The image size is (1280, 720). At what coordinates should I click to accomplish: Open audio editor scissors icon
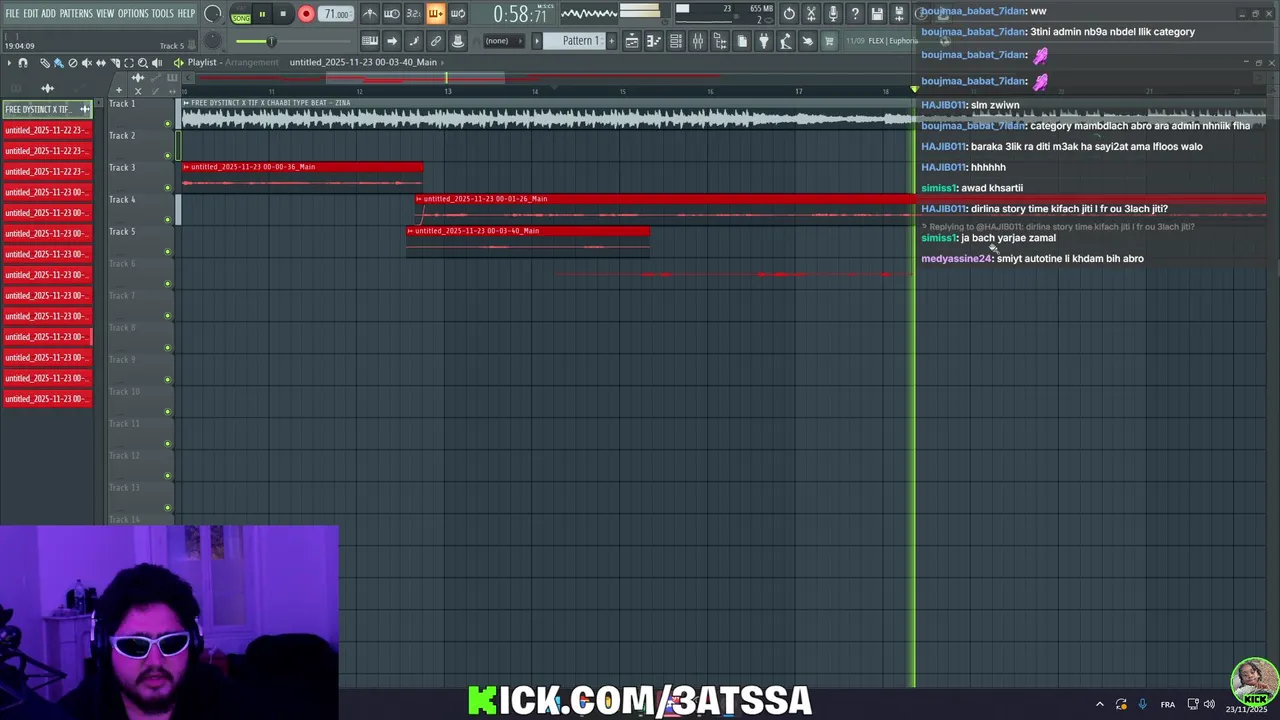(811, 14)
